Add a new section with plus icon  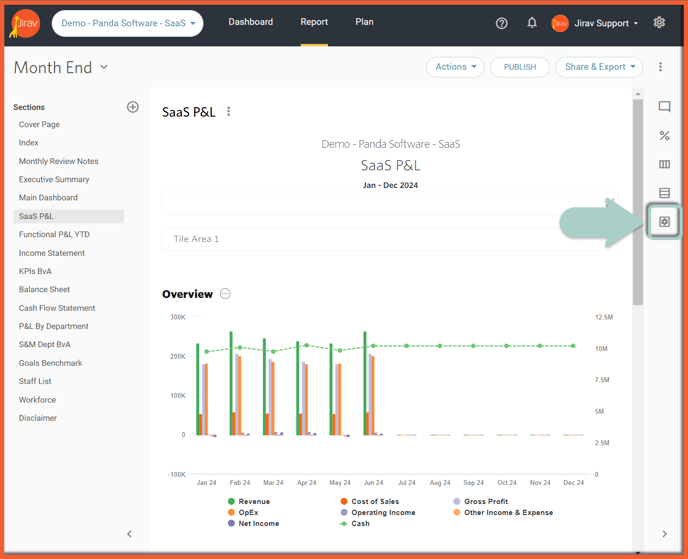133,107
